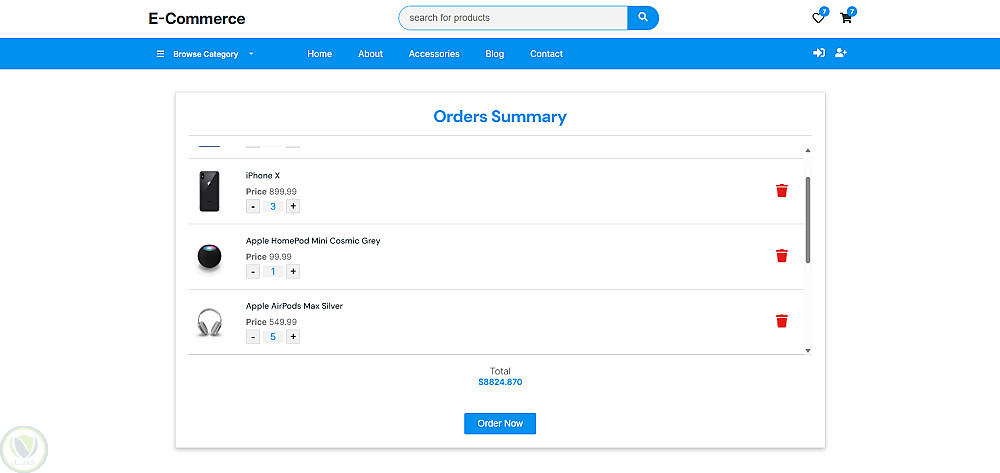Click the price 899.99
The image size is (1000, 473).
pyautogui.click(x=283, y=191)
